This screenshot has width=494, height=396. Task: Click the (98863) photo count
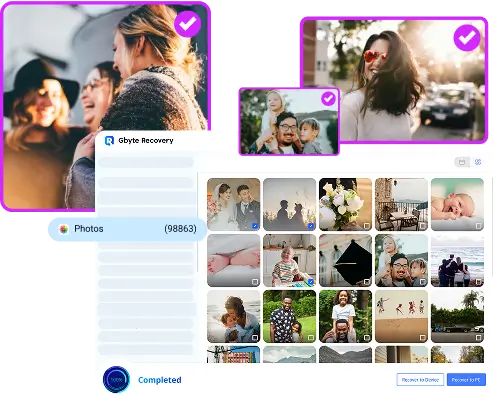(180, 229)
